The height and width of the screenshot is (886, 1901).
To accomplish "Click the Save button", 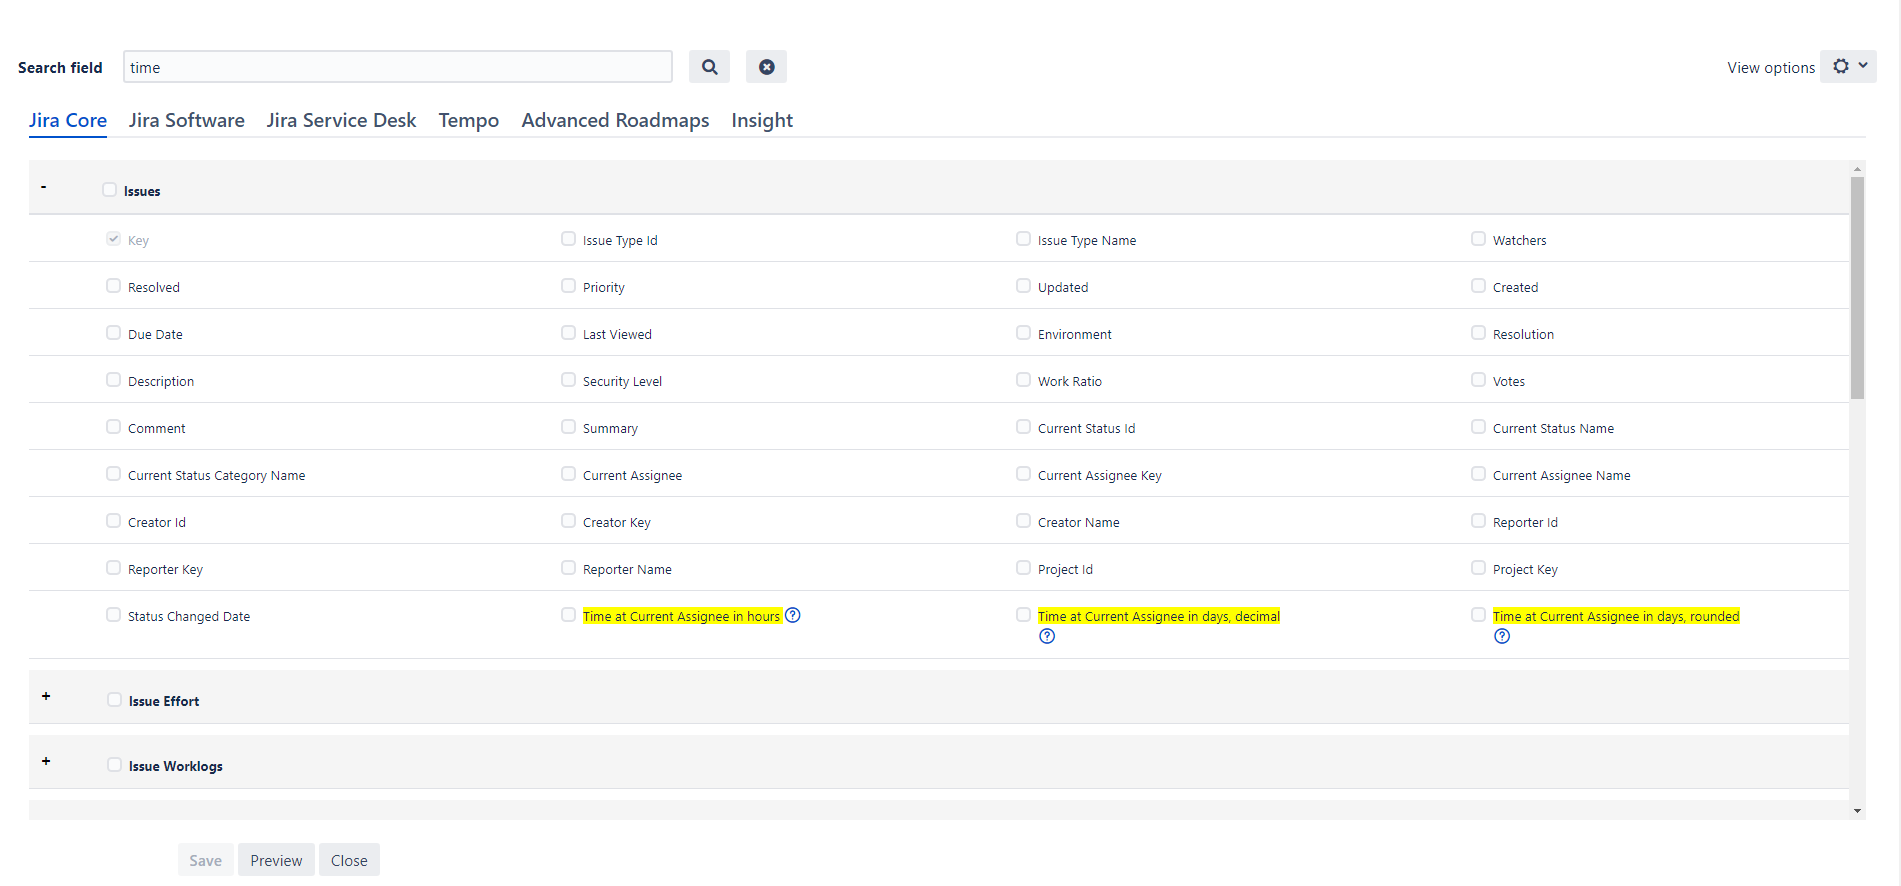I will [206, 860].
